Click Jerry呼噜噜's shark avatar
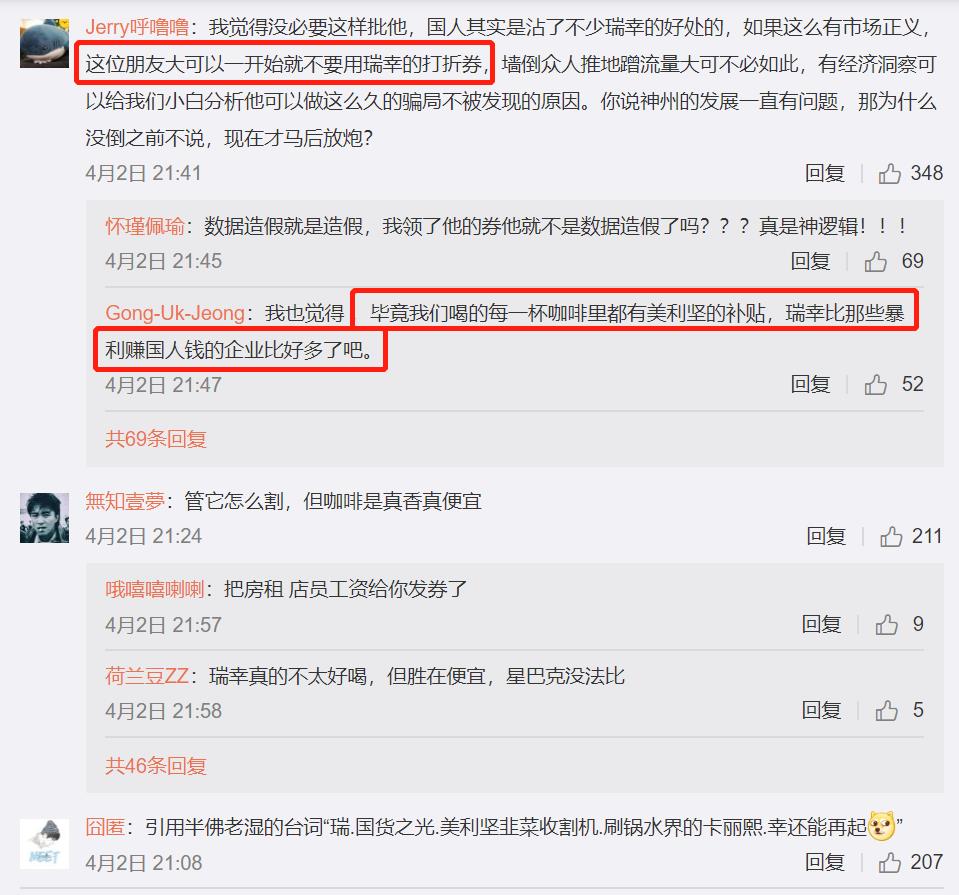 [x=45, y=43]
